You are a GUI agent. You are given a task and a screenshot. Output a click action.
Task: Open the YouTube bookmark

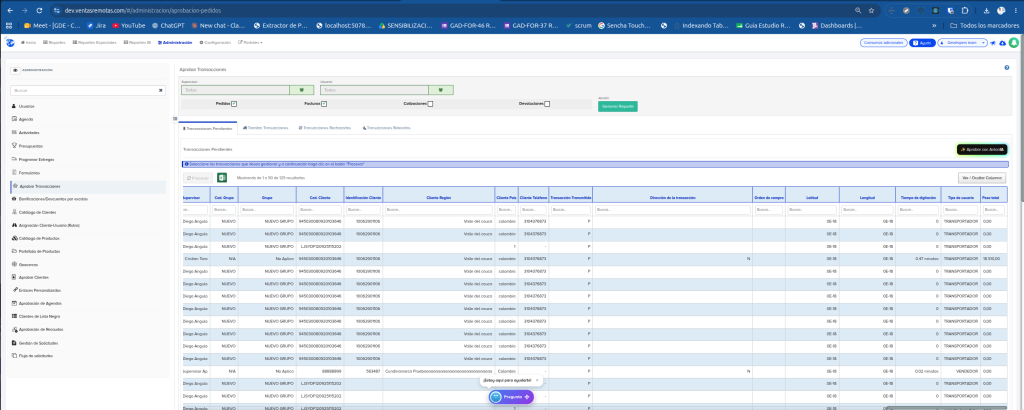[x=129, y=26]
